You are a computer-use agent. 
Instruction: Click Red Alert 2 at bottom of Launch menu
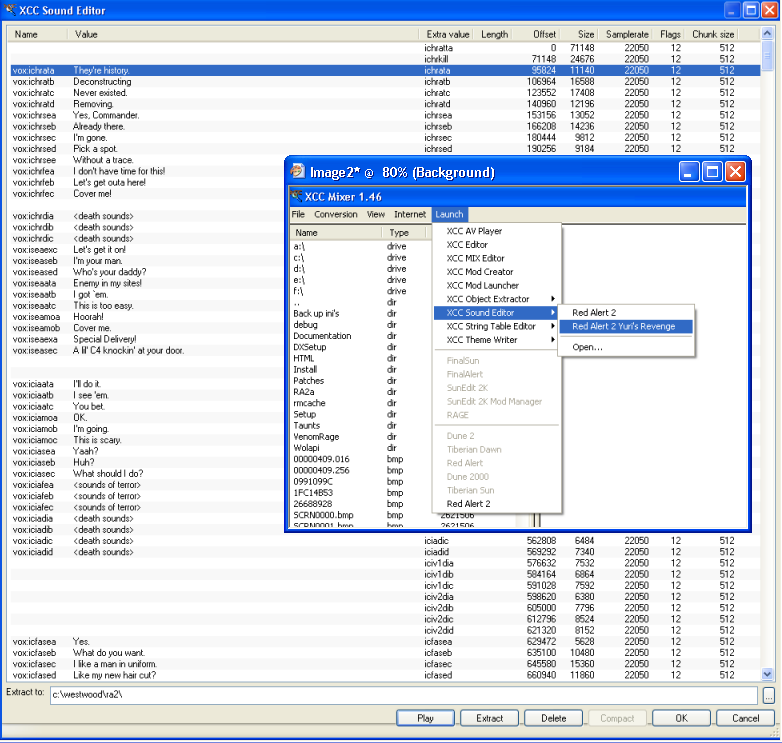[x=496, y=504]
